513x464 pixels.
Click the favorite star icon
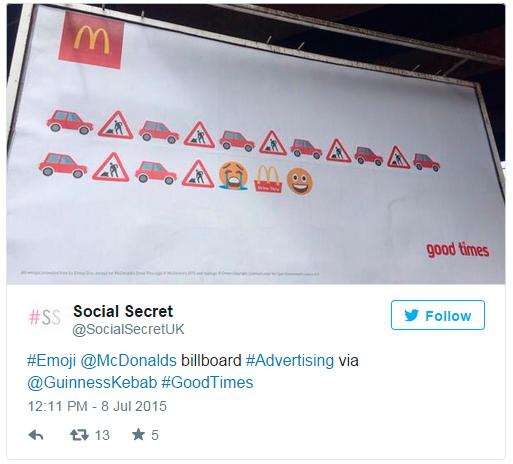[x=138, y=435]
